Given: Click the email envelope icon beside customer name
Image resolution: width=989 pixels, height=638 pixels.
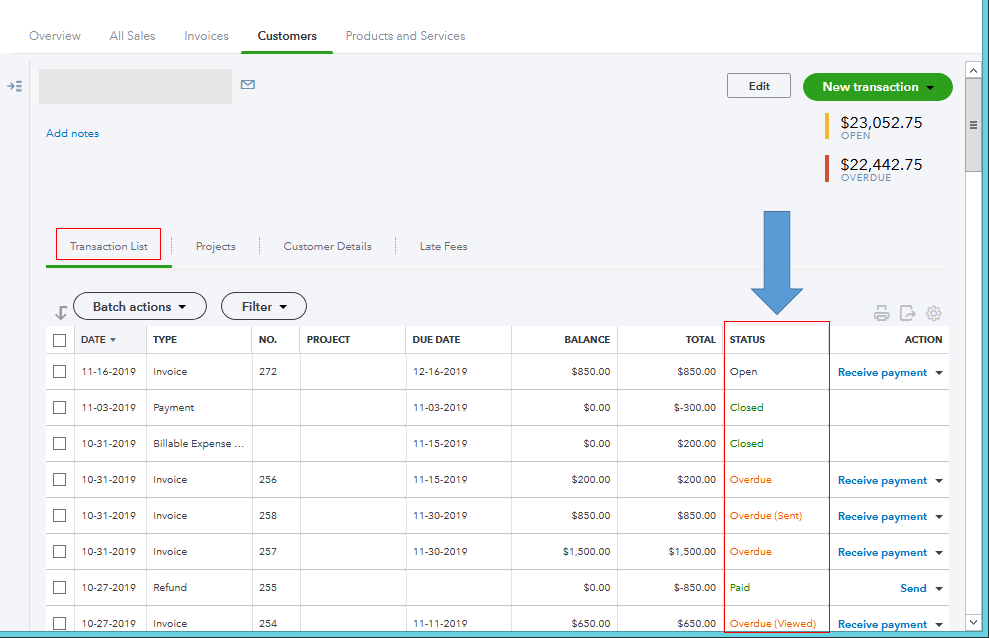Looking at the screenshot, I should 248,84.
